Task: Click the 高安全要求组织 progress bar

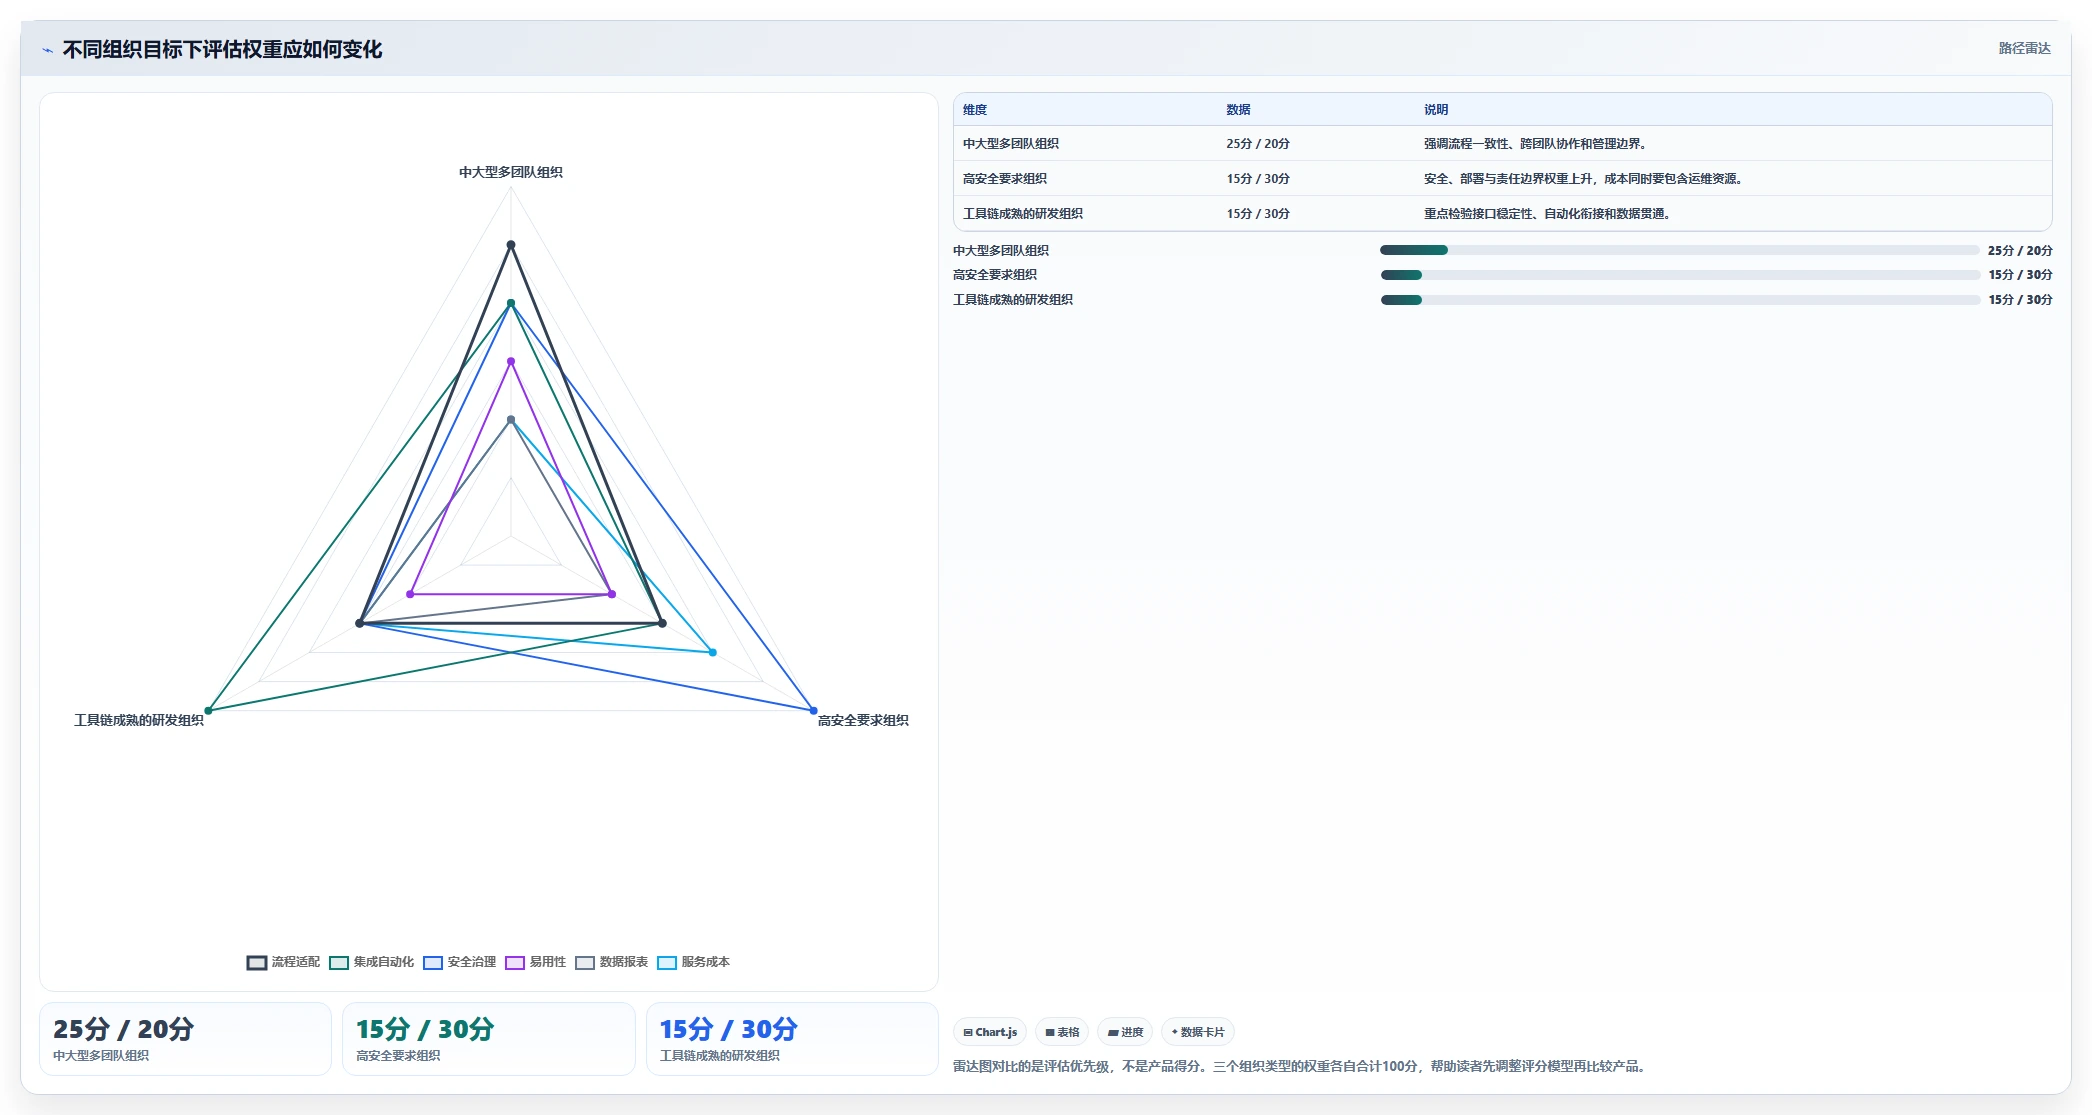Action: 1680,275
